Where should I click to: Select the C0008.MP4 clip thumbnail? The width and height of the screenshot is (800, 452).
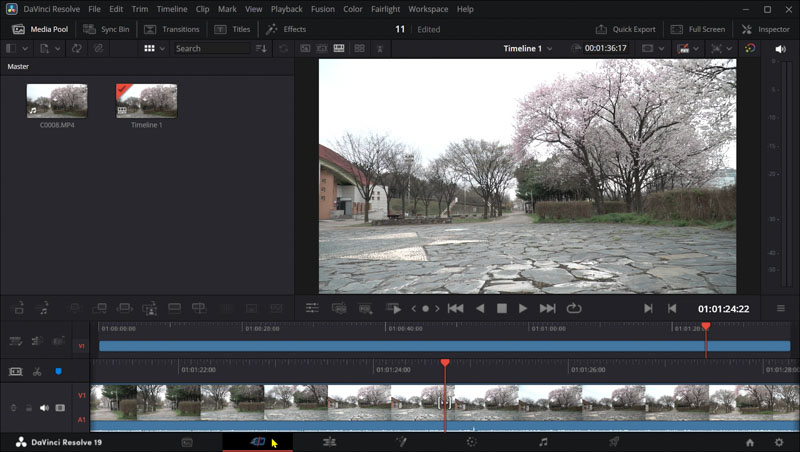point(57,101)
